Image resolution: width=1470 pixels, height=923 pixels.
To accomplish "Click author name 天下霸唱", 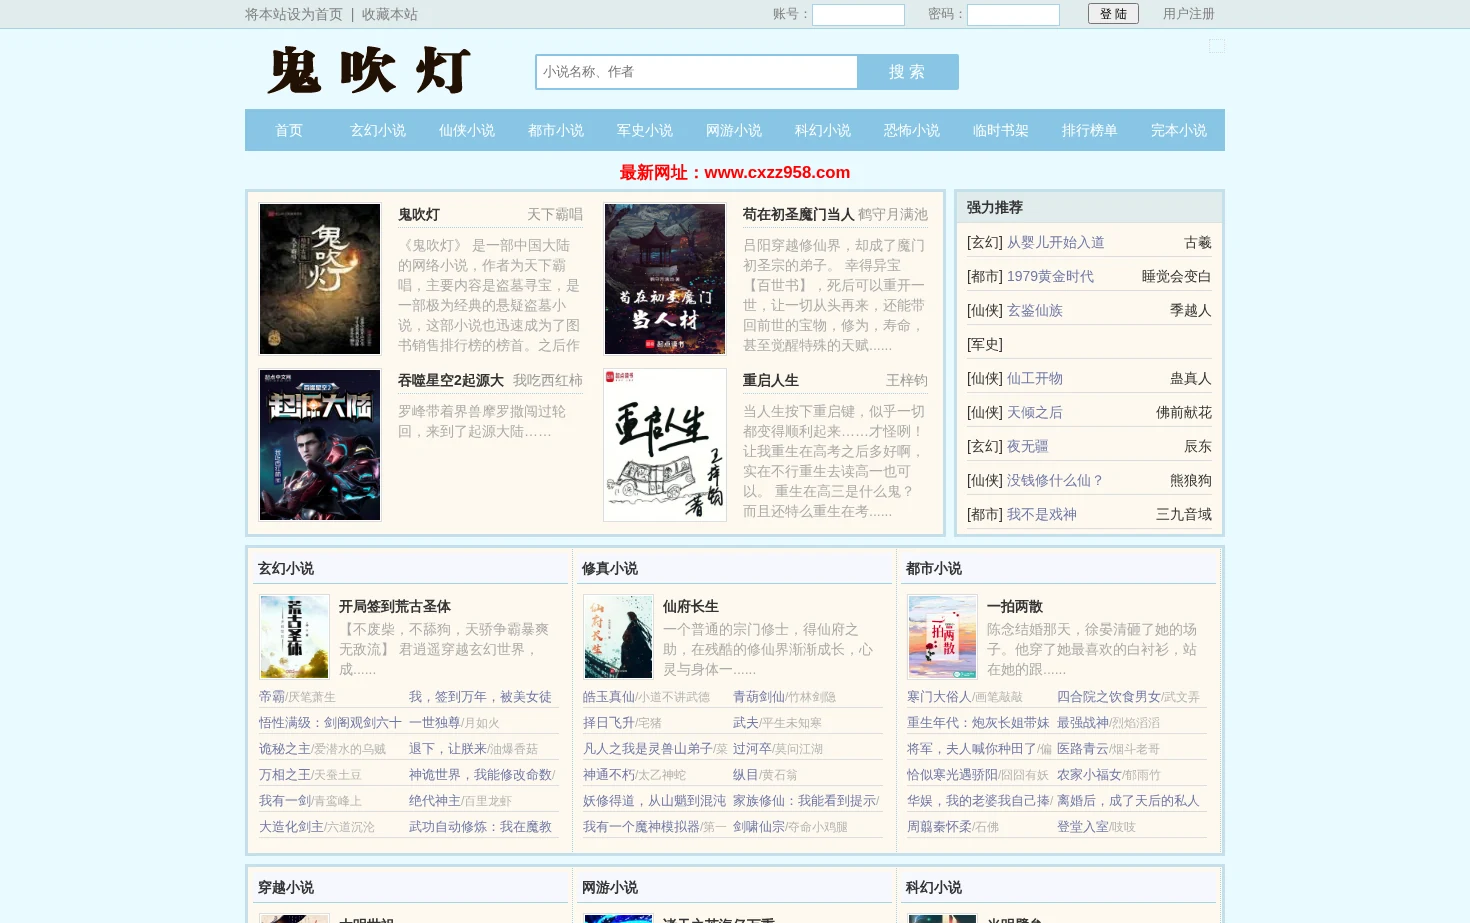I will [555, 214].
